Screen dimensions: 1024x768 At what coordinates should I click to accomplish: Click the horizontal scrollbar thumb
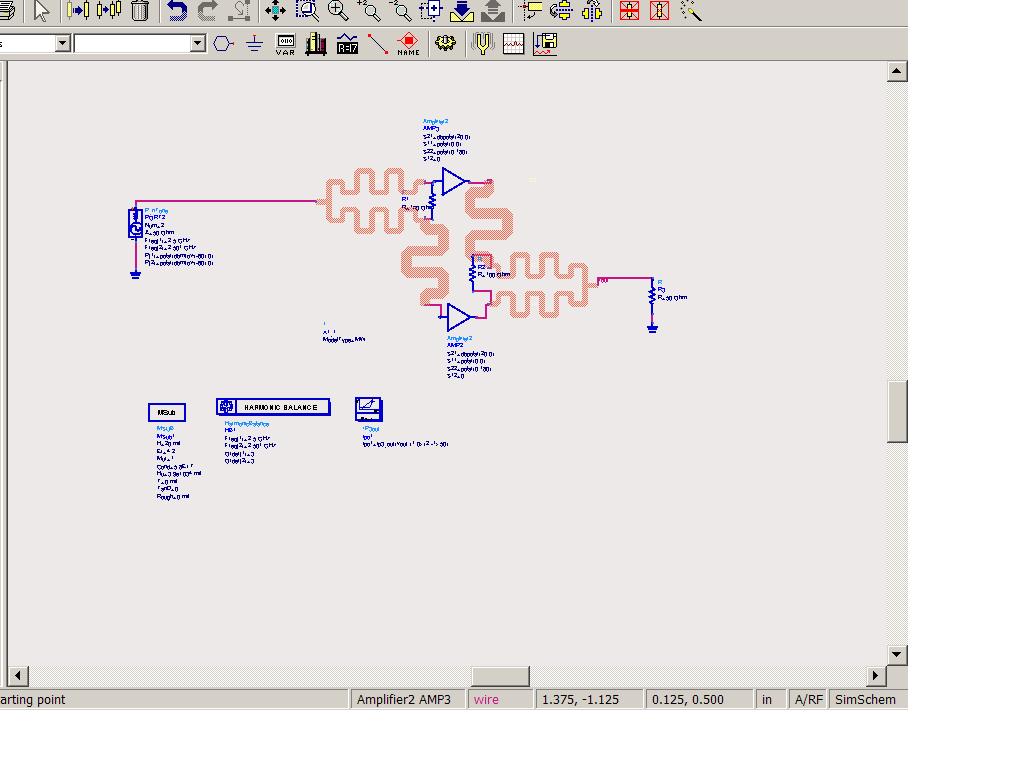click(x=500, y=676)
